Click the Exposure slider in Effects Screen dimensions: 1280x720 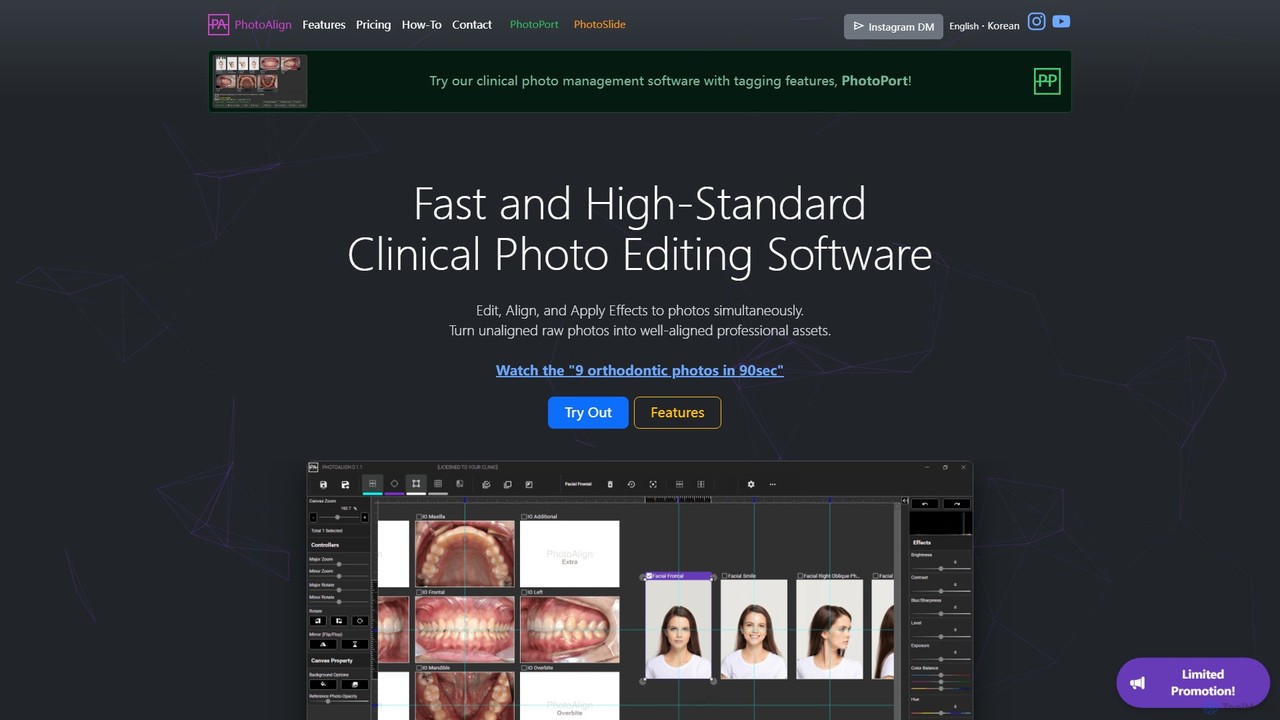click(x=940, y=659)
